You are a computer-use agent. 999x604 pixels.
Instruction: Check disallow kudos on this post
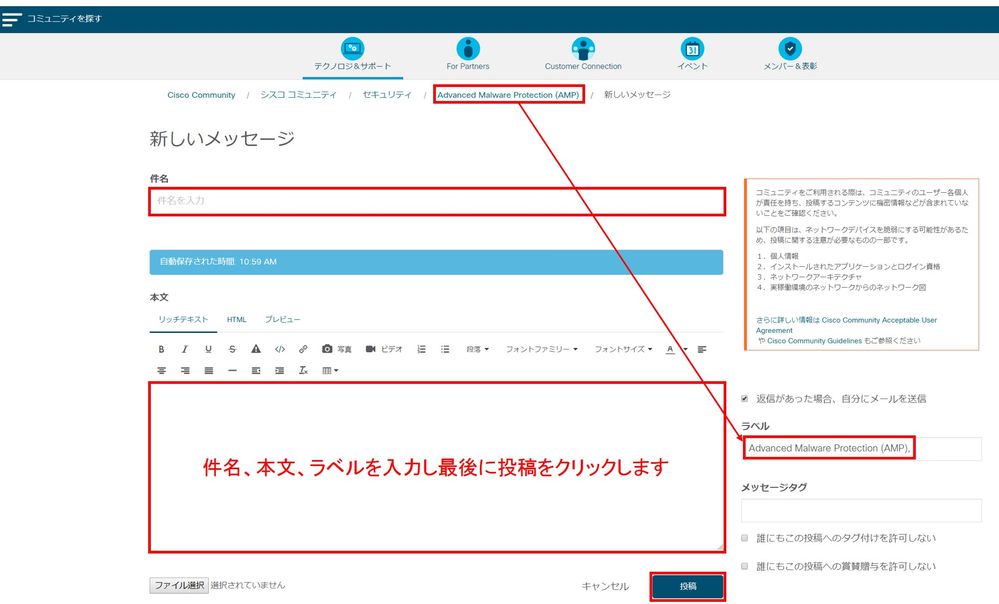[744, 566]
